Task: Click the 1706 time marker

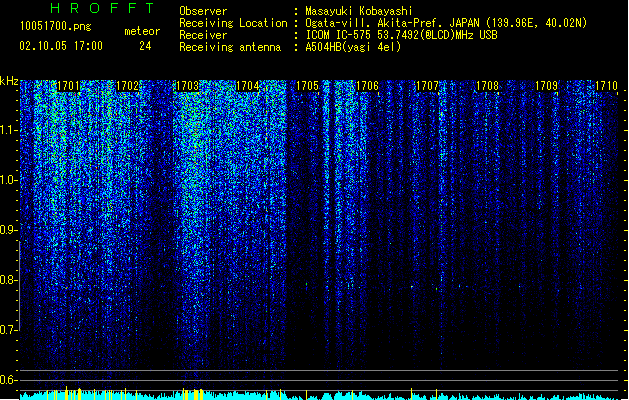Action: point(367,86)
